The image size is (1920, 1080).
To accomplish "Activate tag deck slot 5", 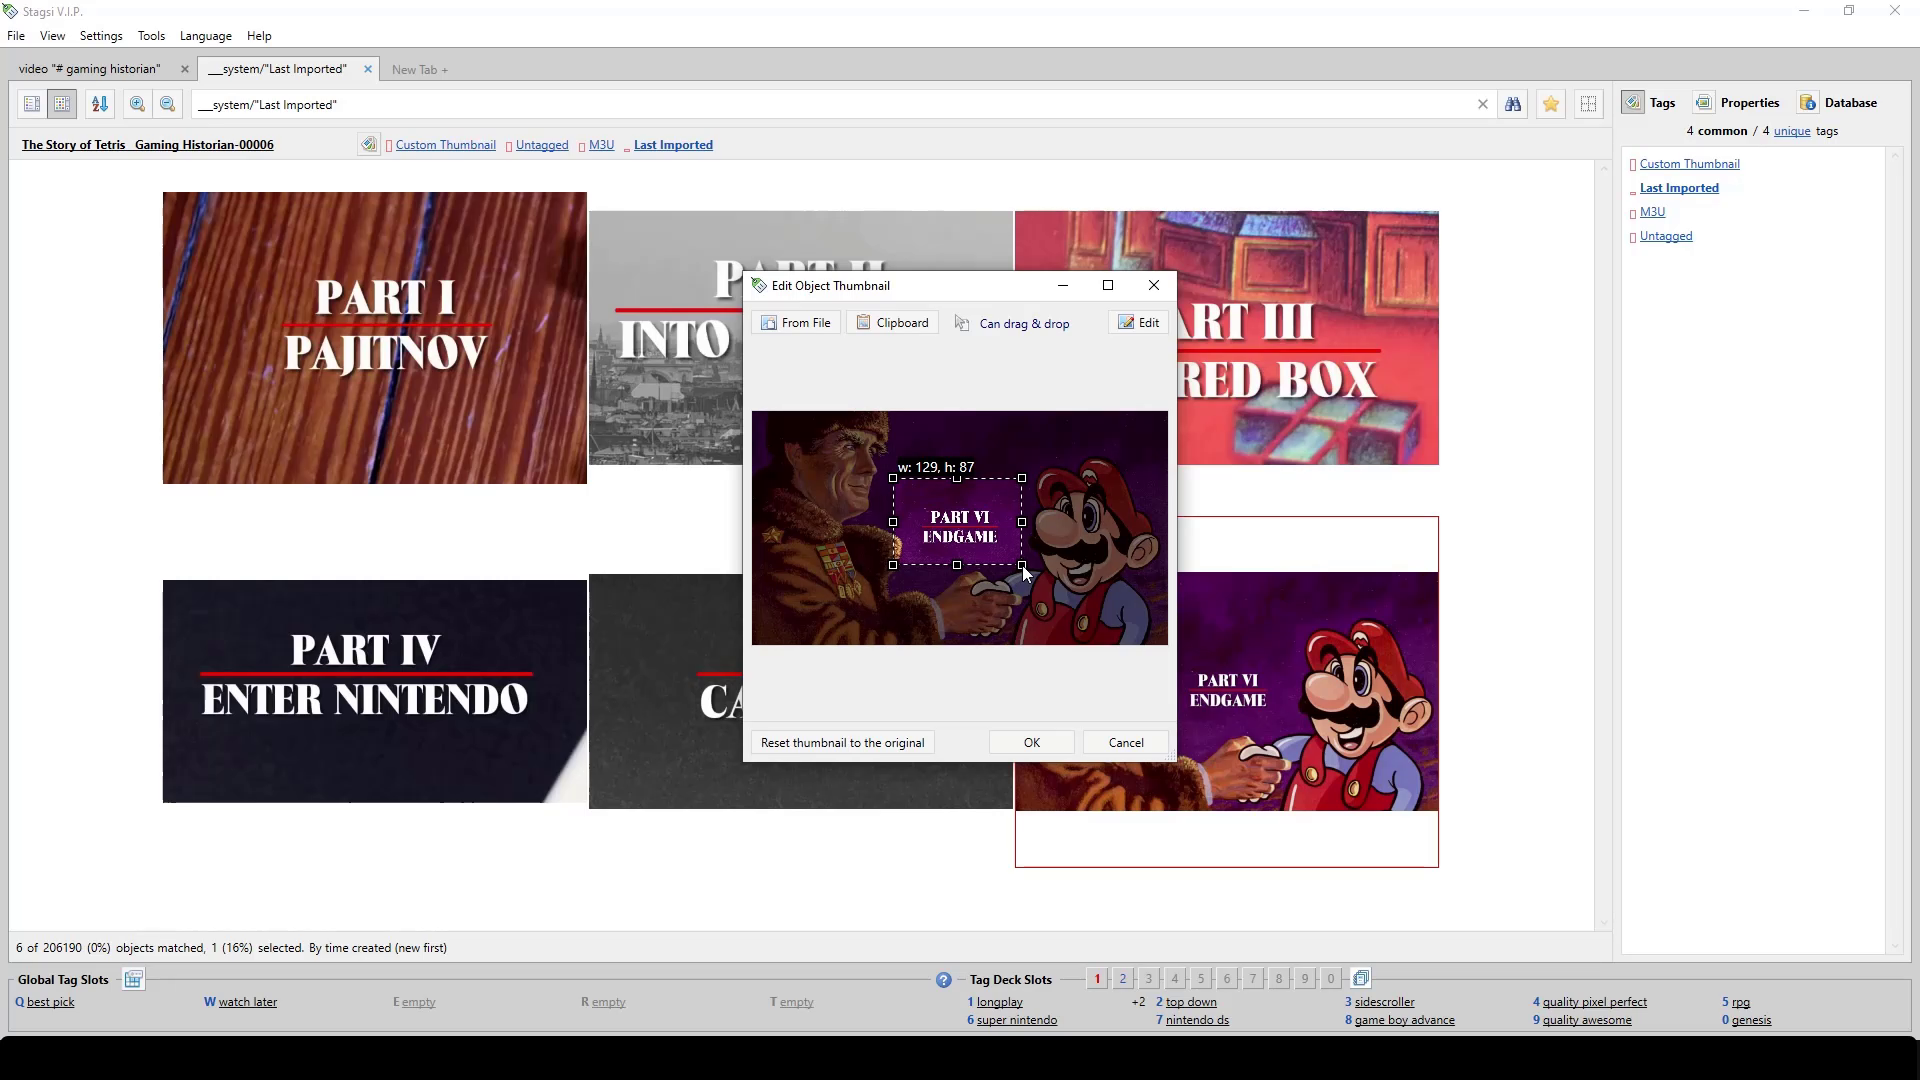I will [x=1201, y=979].
